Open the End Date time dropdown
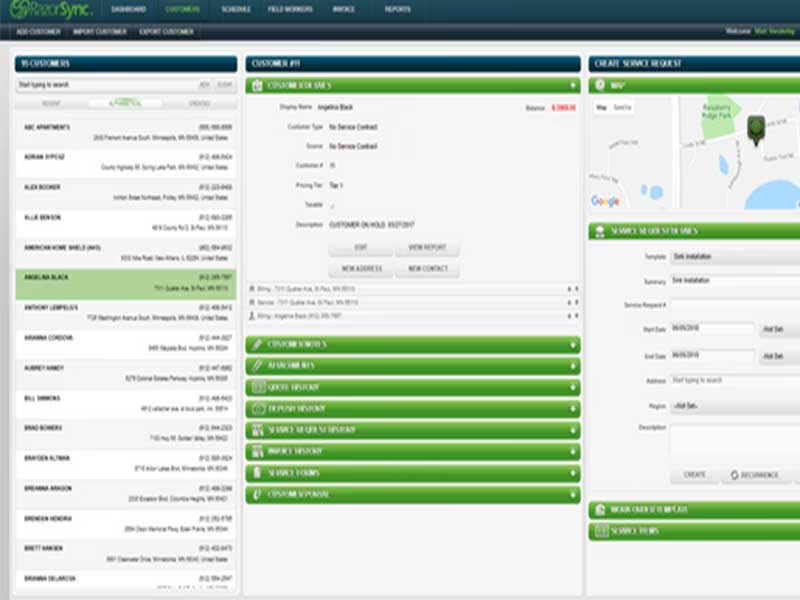Image resolution: width=800 pixels, height=600 pixels. [779, 356]
